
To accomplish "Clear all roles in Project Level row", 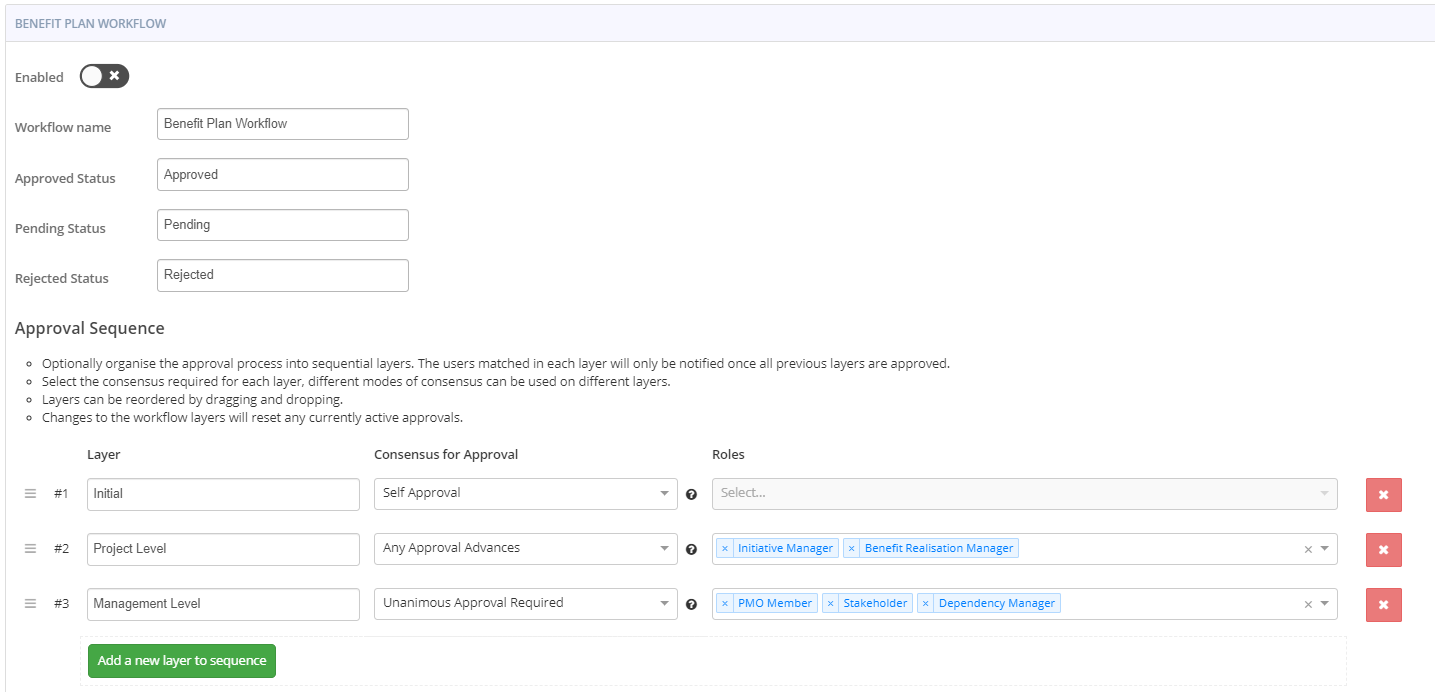I will point(1308,549).
